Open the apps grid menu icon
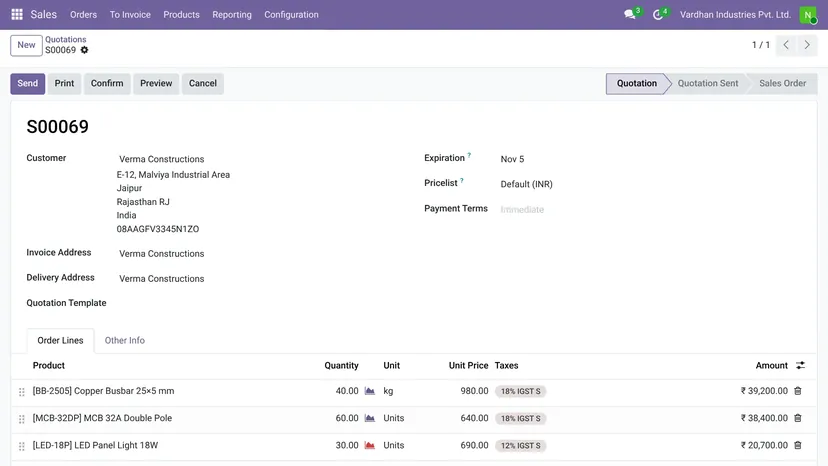Screen dimensions: 828x466 [17, 14]
